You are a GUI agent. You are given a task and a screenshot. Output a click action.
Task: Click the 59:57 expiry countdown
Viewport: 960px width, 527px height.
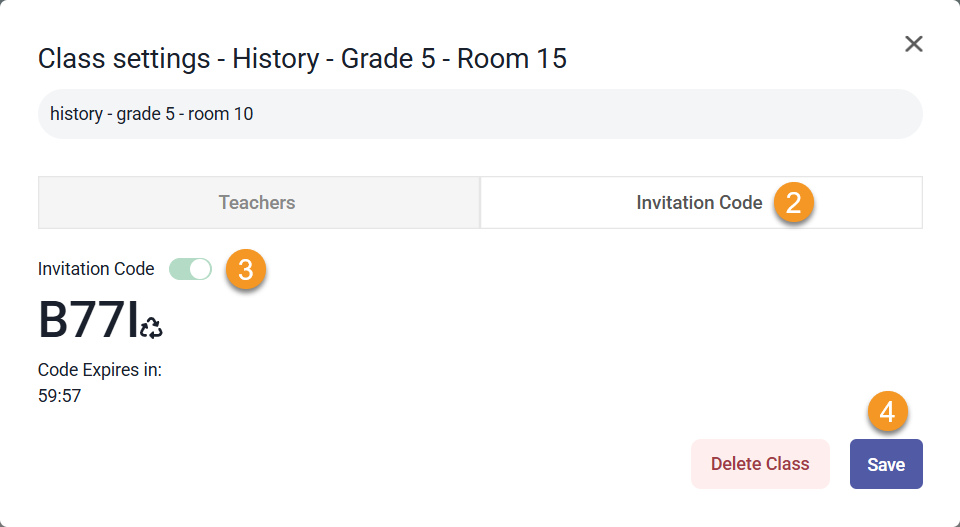[59, 396]
